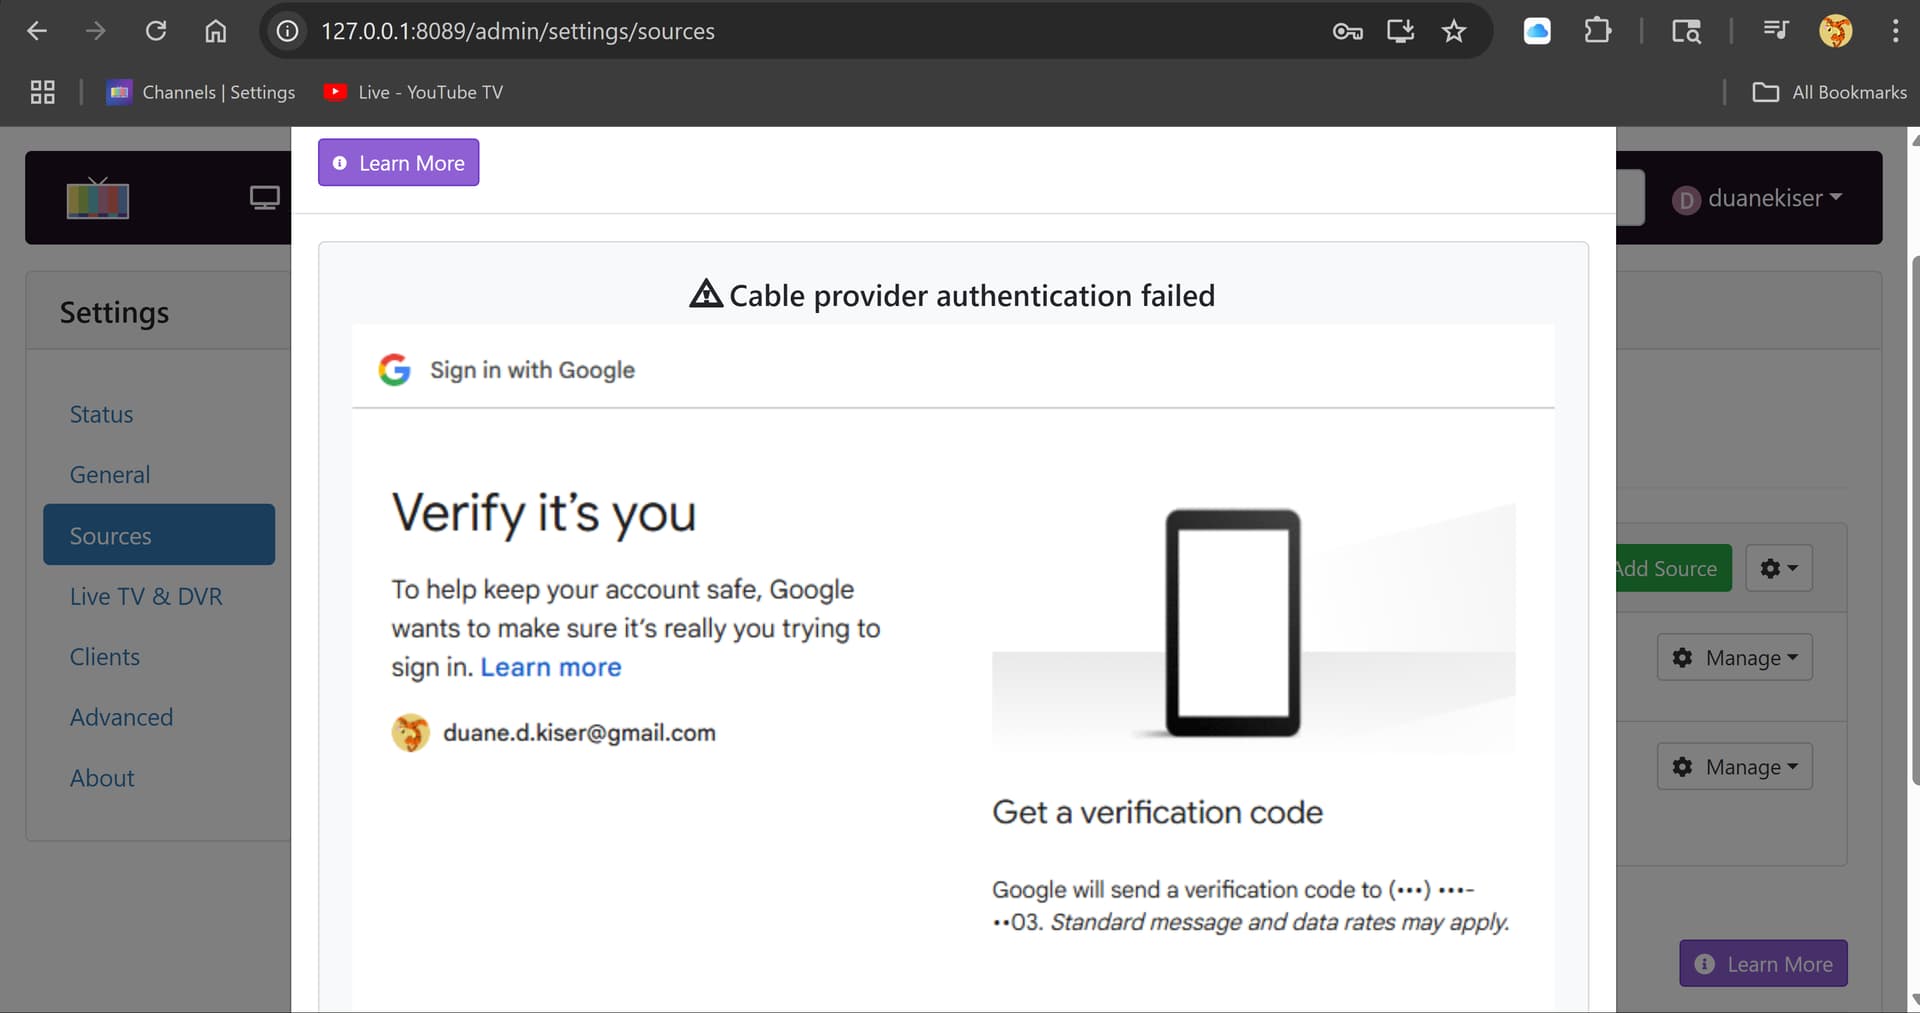1920x1013 pixels.
Task: Open the tab groups grid icon
Action: [42, 92]
